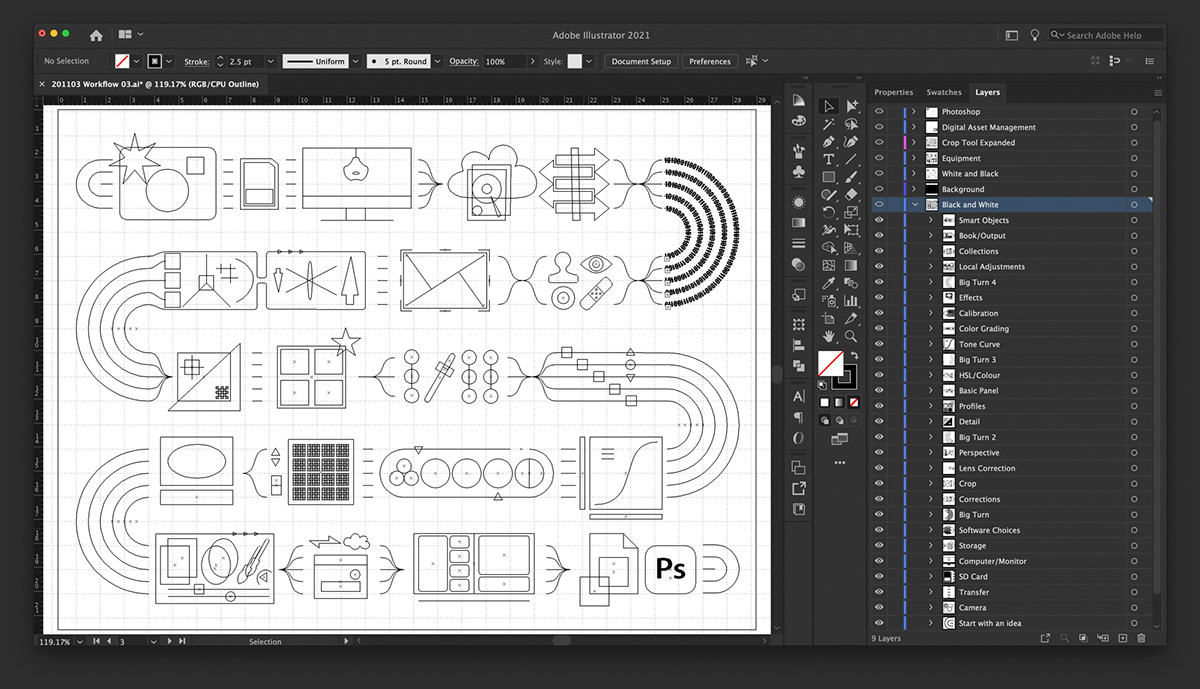Click the zoom level 119.17% field
The width and height of the screenshot is (1200, 689).
55,641
